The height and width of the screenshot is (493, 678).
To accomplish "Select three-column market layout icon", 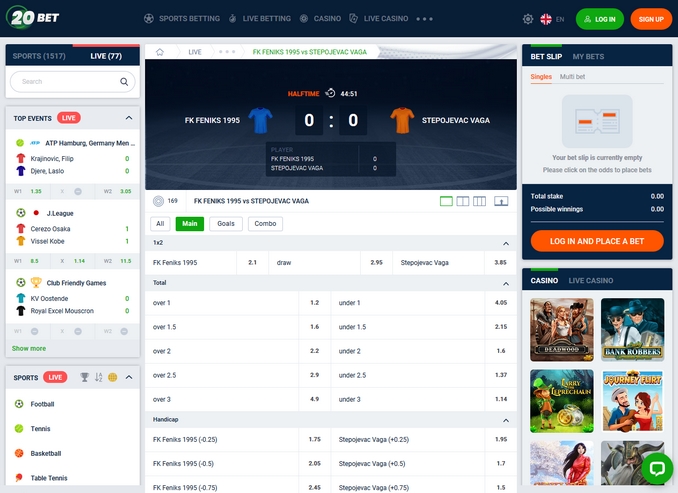I will click(480, 201).
